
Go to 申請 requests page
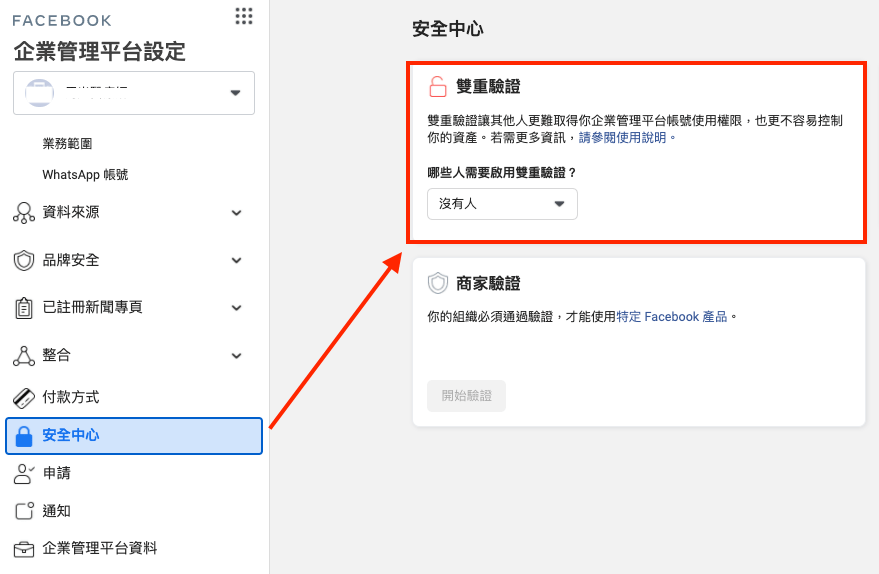coord(57,473)
